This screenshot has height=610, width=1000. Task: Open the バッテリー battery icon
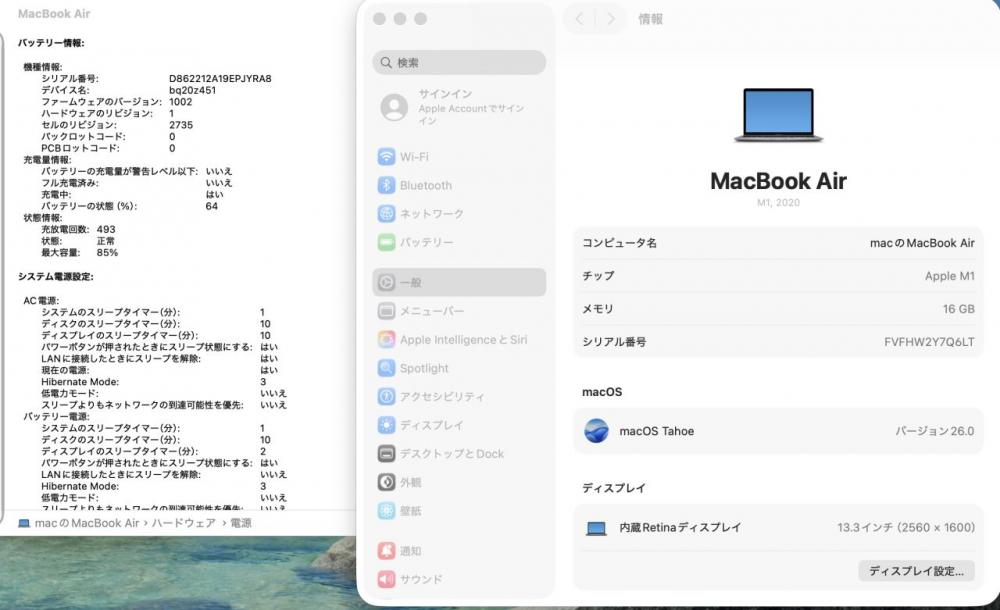coord(386,242)
